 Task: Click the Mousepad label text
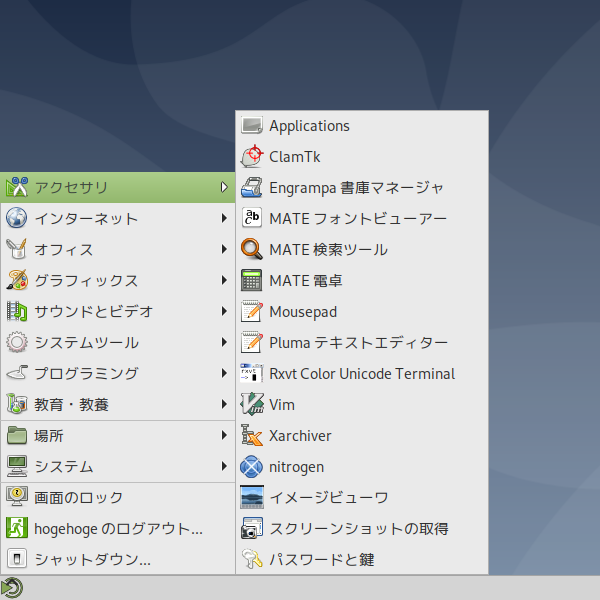(x=303, y=312)
